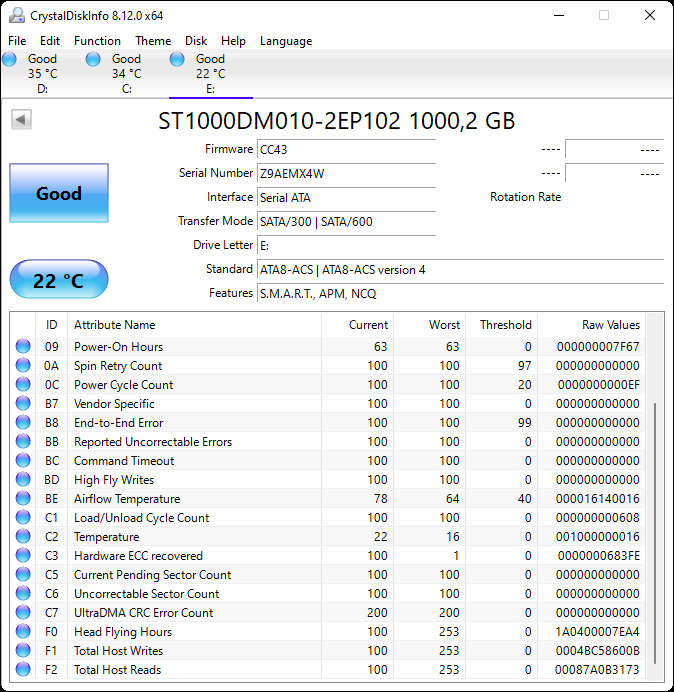Click the status orb for UltraDMA CRC Error Count
Screen dimensions: 674x692
(x=23, y=612)
